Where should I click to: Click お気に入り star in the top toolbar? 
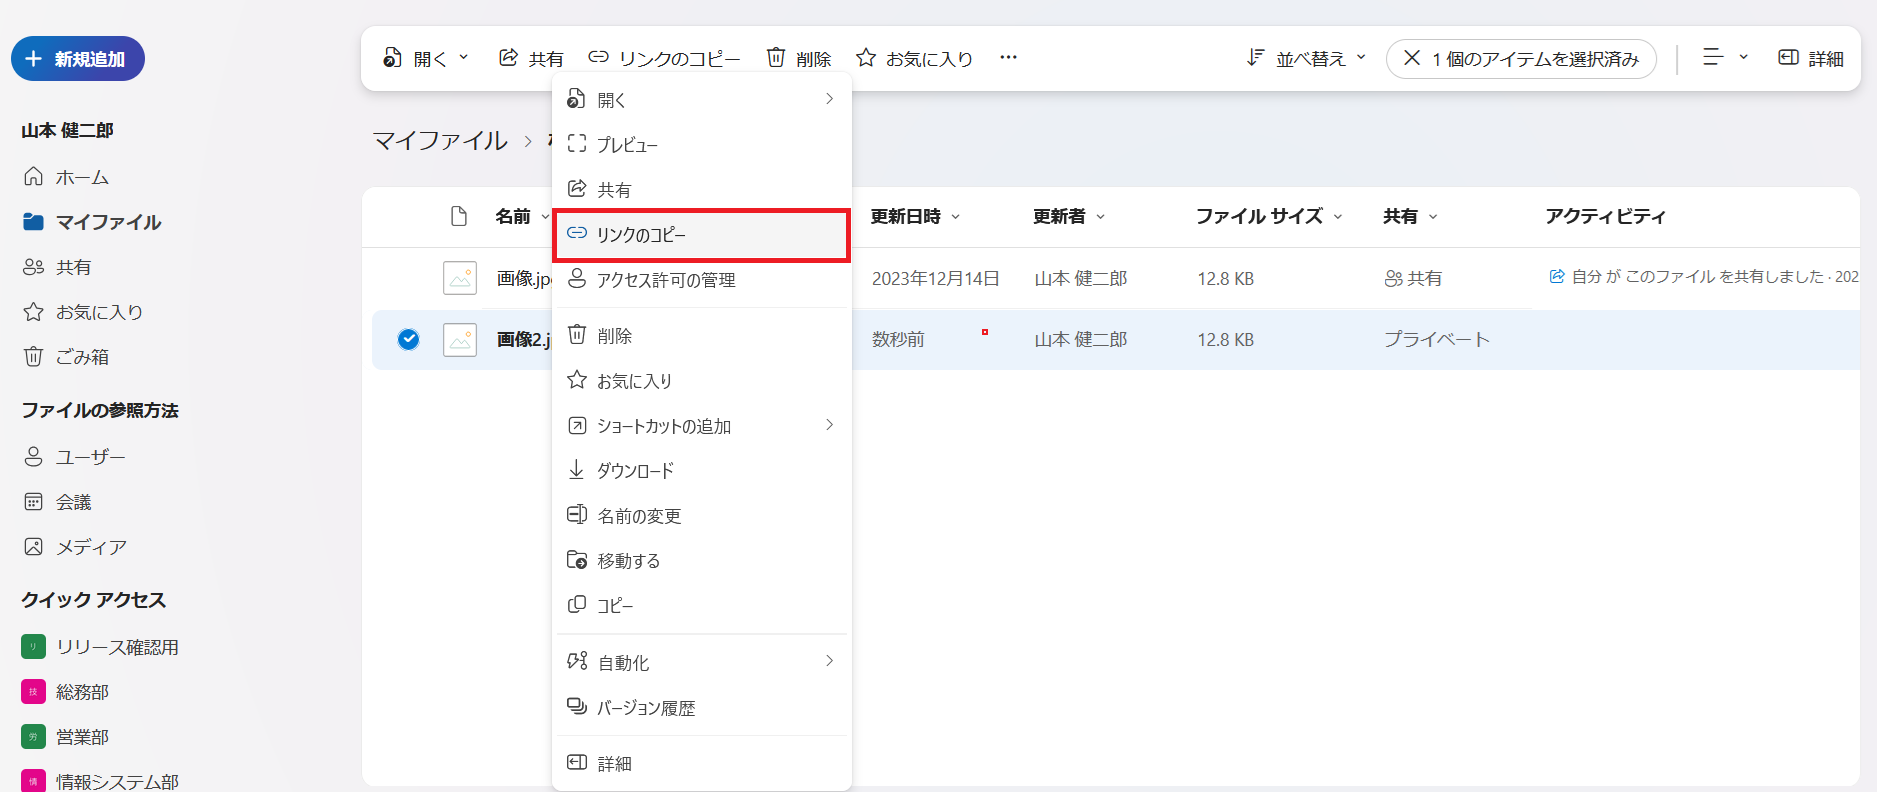pyautogui.click(x=914, y=58)
